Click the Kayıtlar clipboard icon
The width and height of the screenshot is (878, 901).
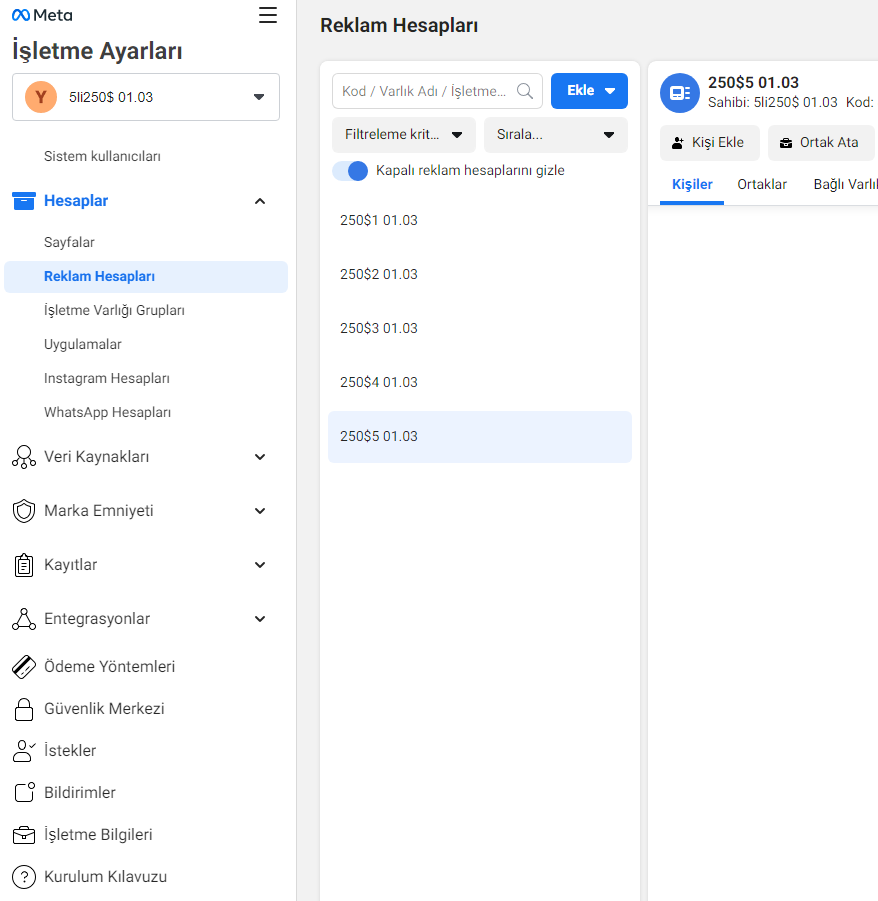point(24,565)
